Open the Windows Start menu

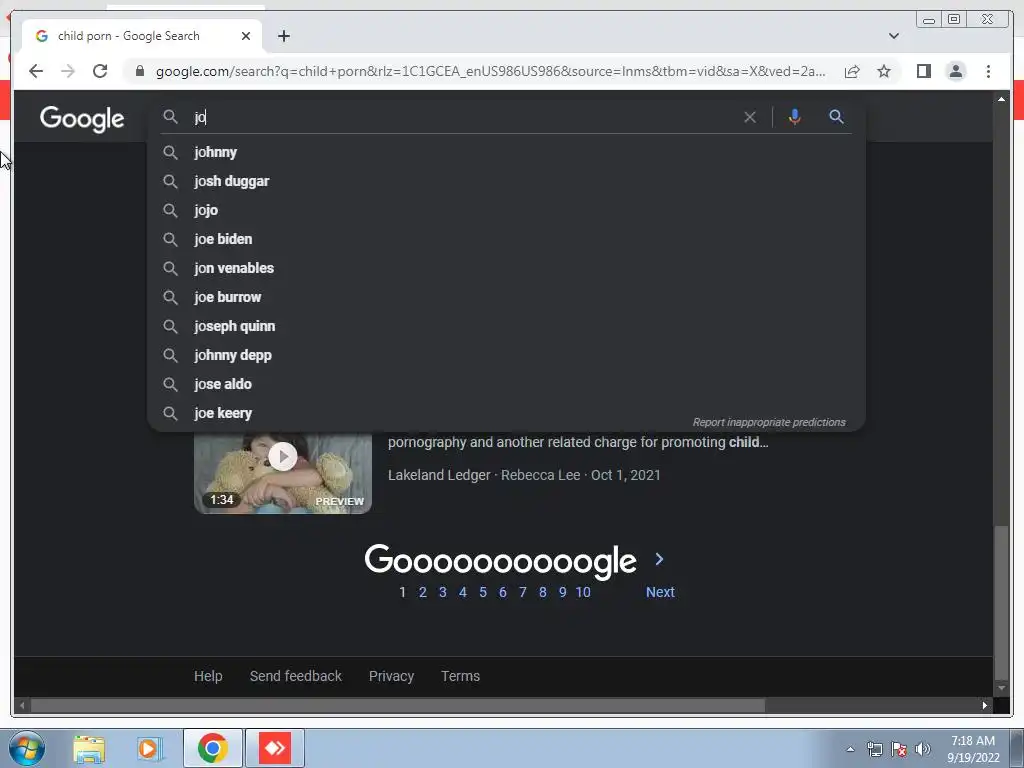(27, 748)
